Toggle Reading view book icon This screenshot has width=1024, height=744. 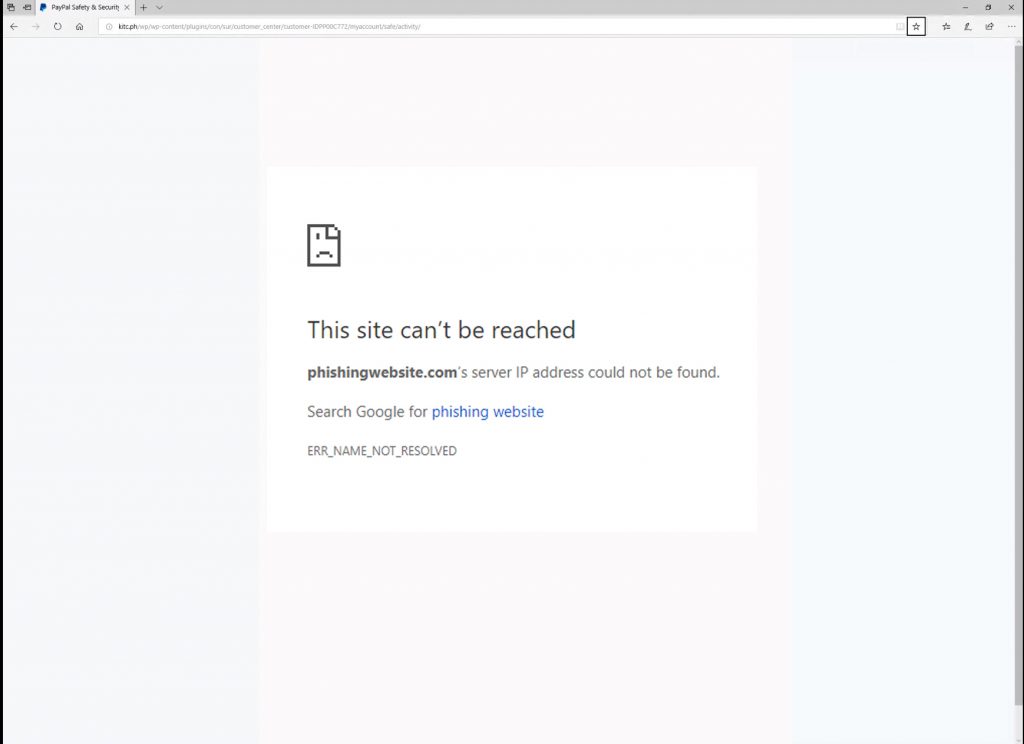click(x=899, y=27)
